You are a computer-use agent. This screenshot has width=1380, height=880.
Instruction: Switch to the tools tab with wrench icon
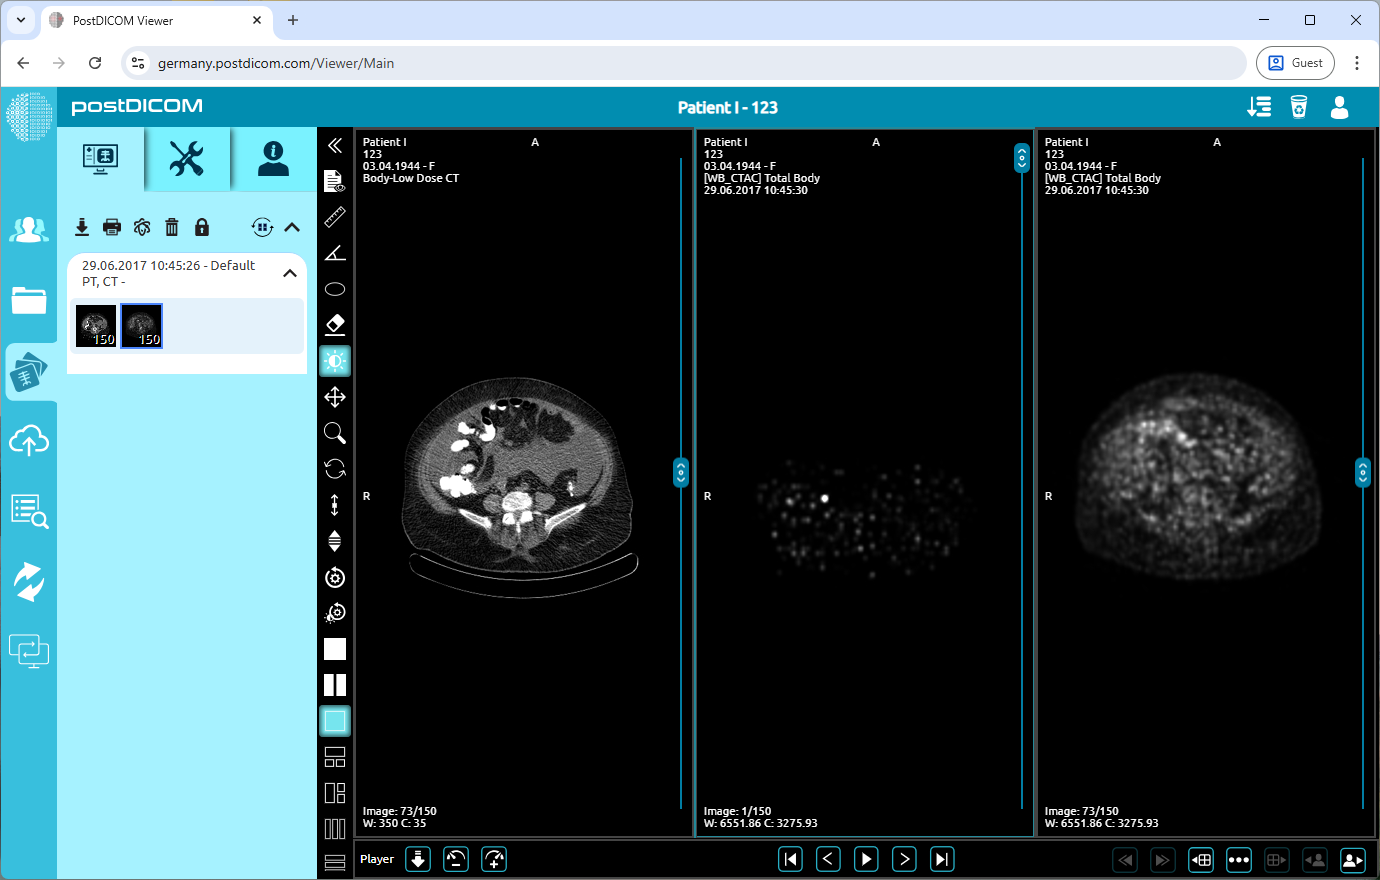[x=187, y=159]
